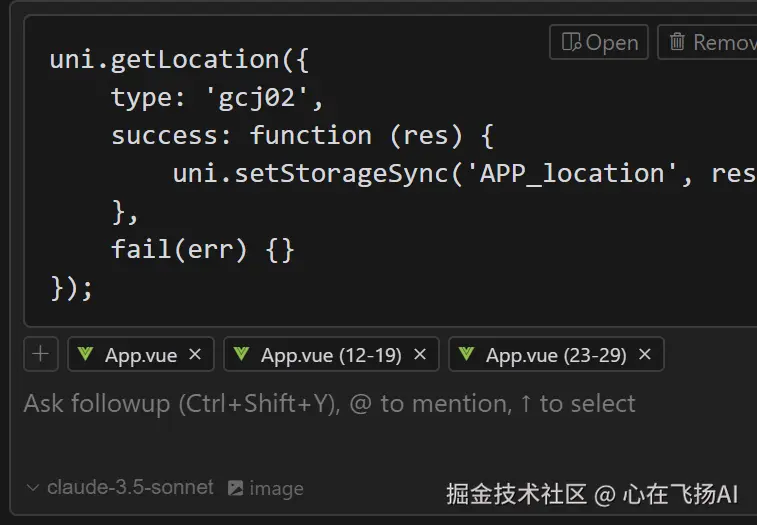Click the trash Remove button
757x525 pixels.
pyautogui.click(x=710, y=42)
